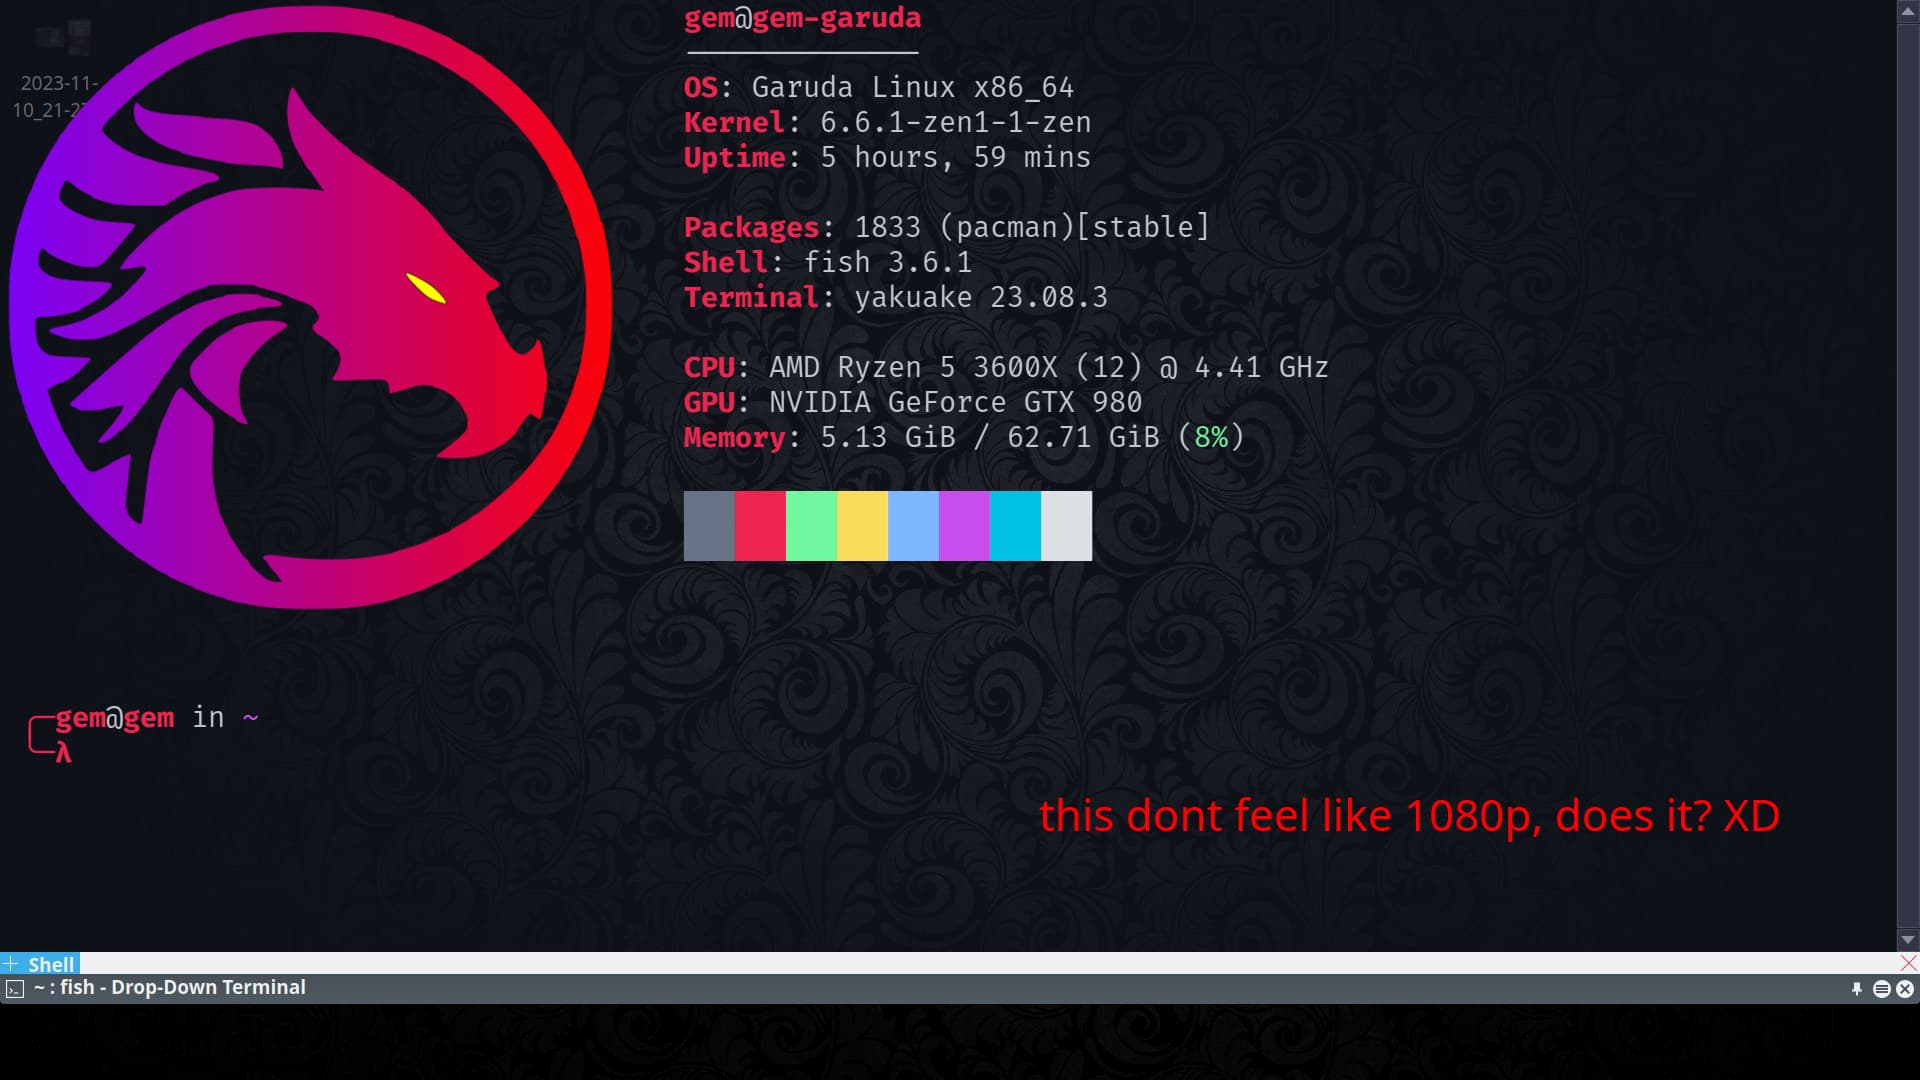Viewport: 1920px width, 1080px height.
Task: Switch to the Shell session tab
Action: click(51, 964)
